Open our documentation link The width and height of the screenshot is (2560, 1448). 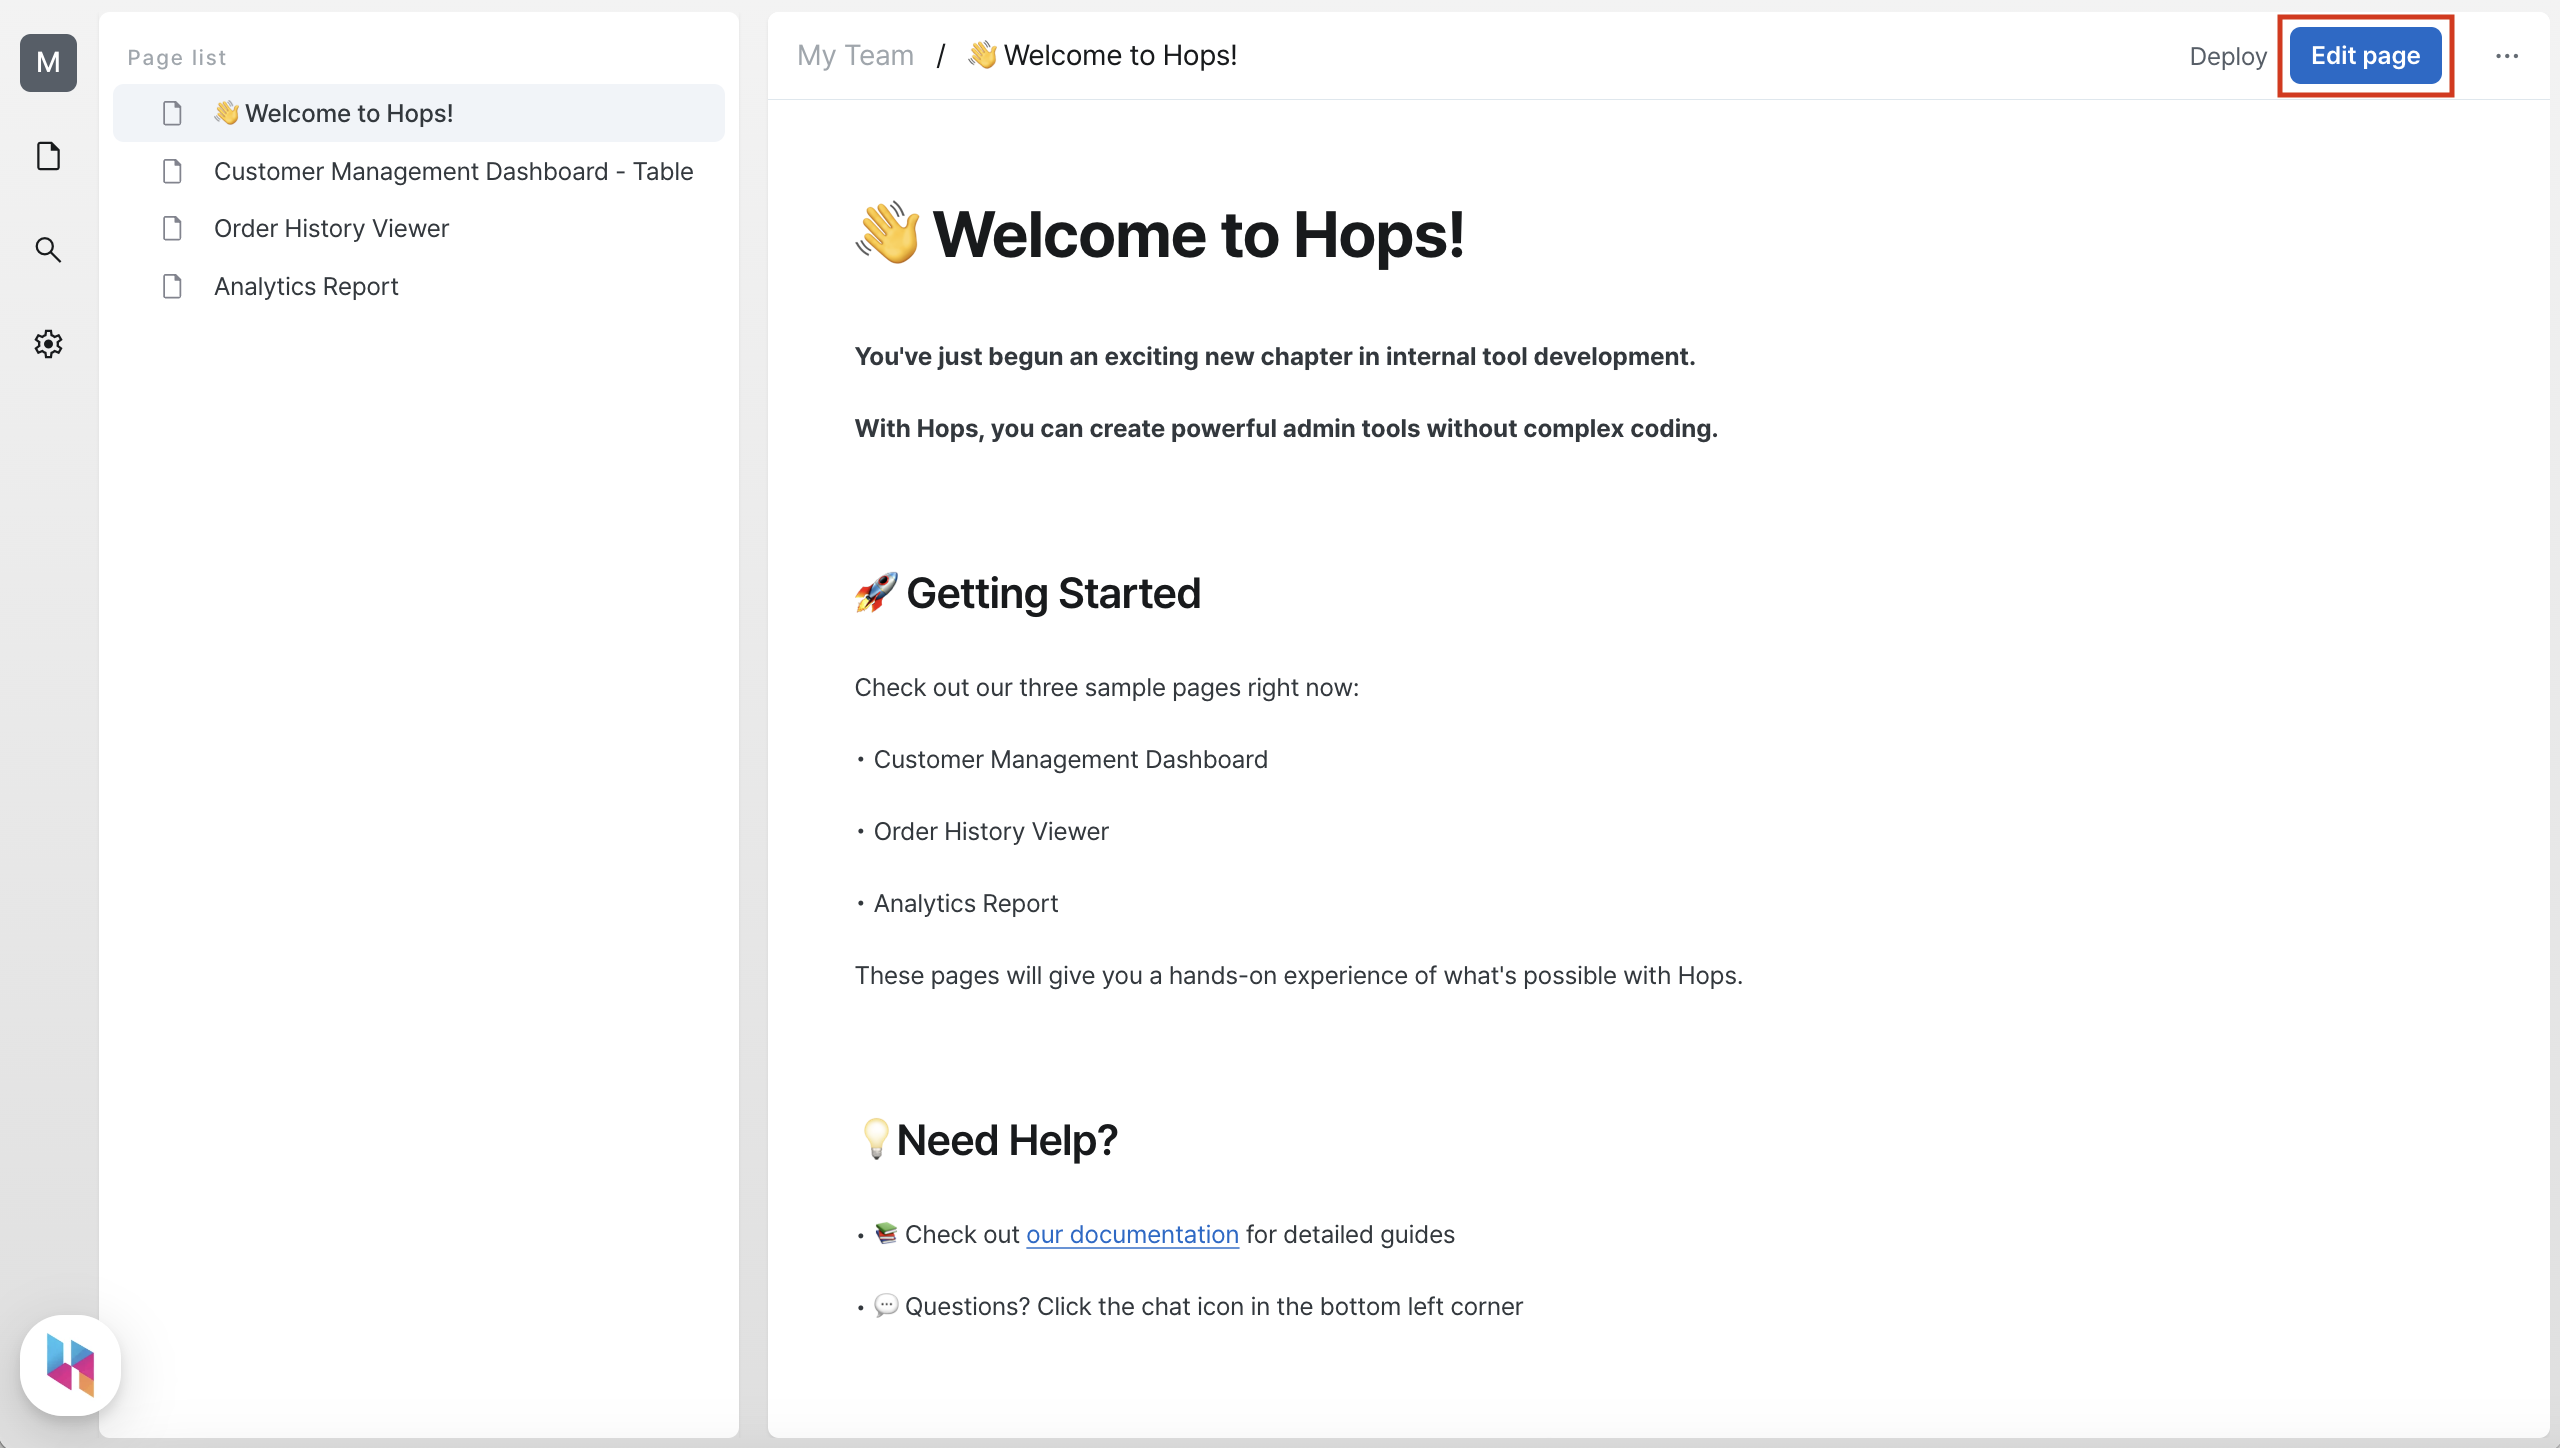[x=1132, y=1235]
